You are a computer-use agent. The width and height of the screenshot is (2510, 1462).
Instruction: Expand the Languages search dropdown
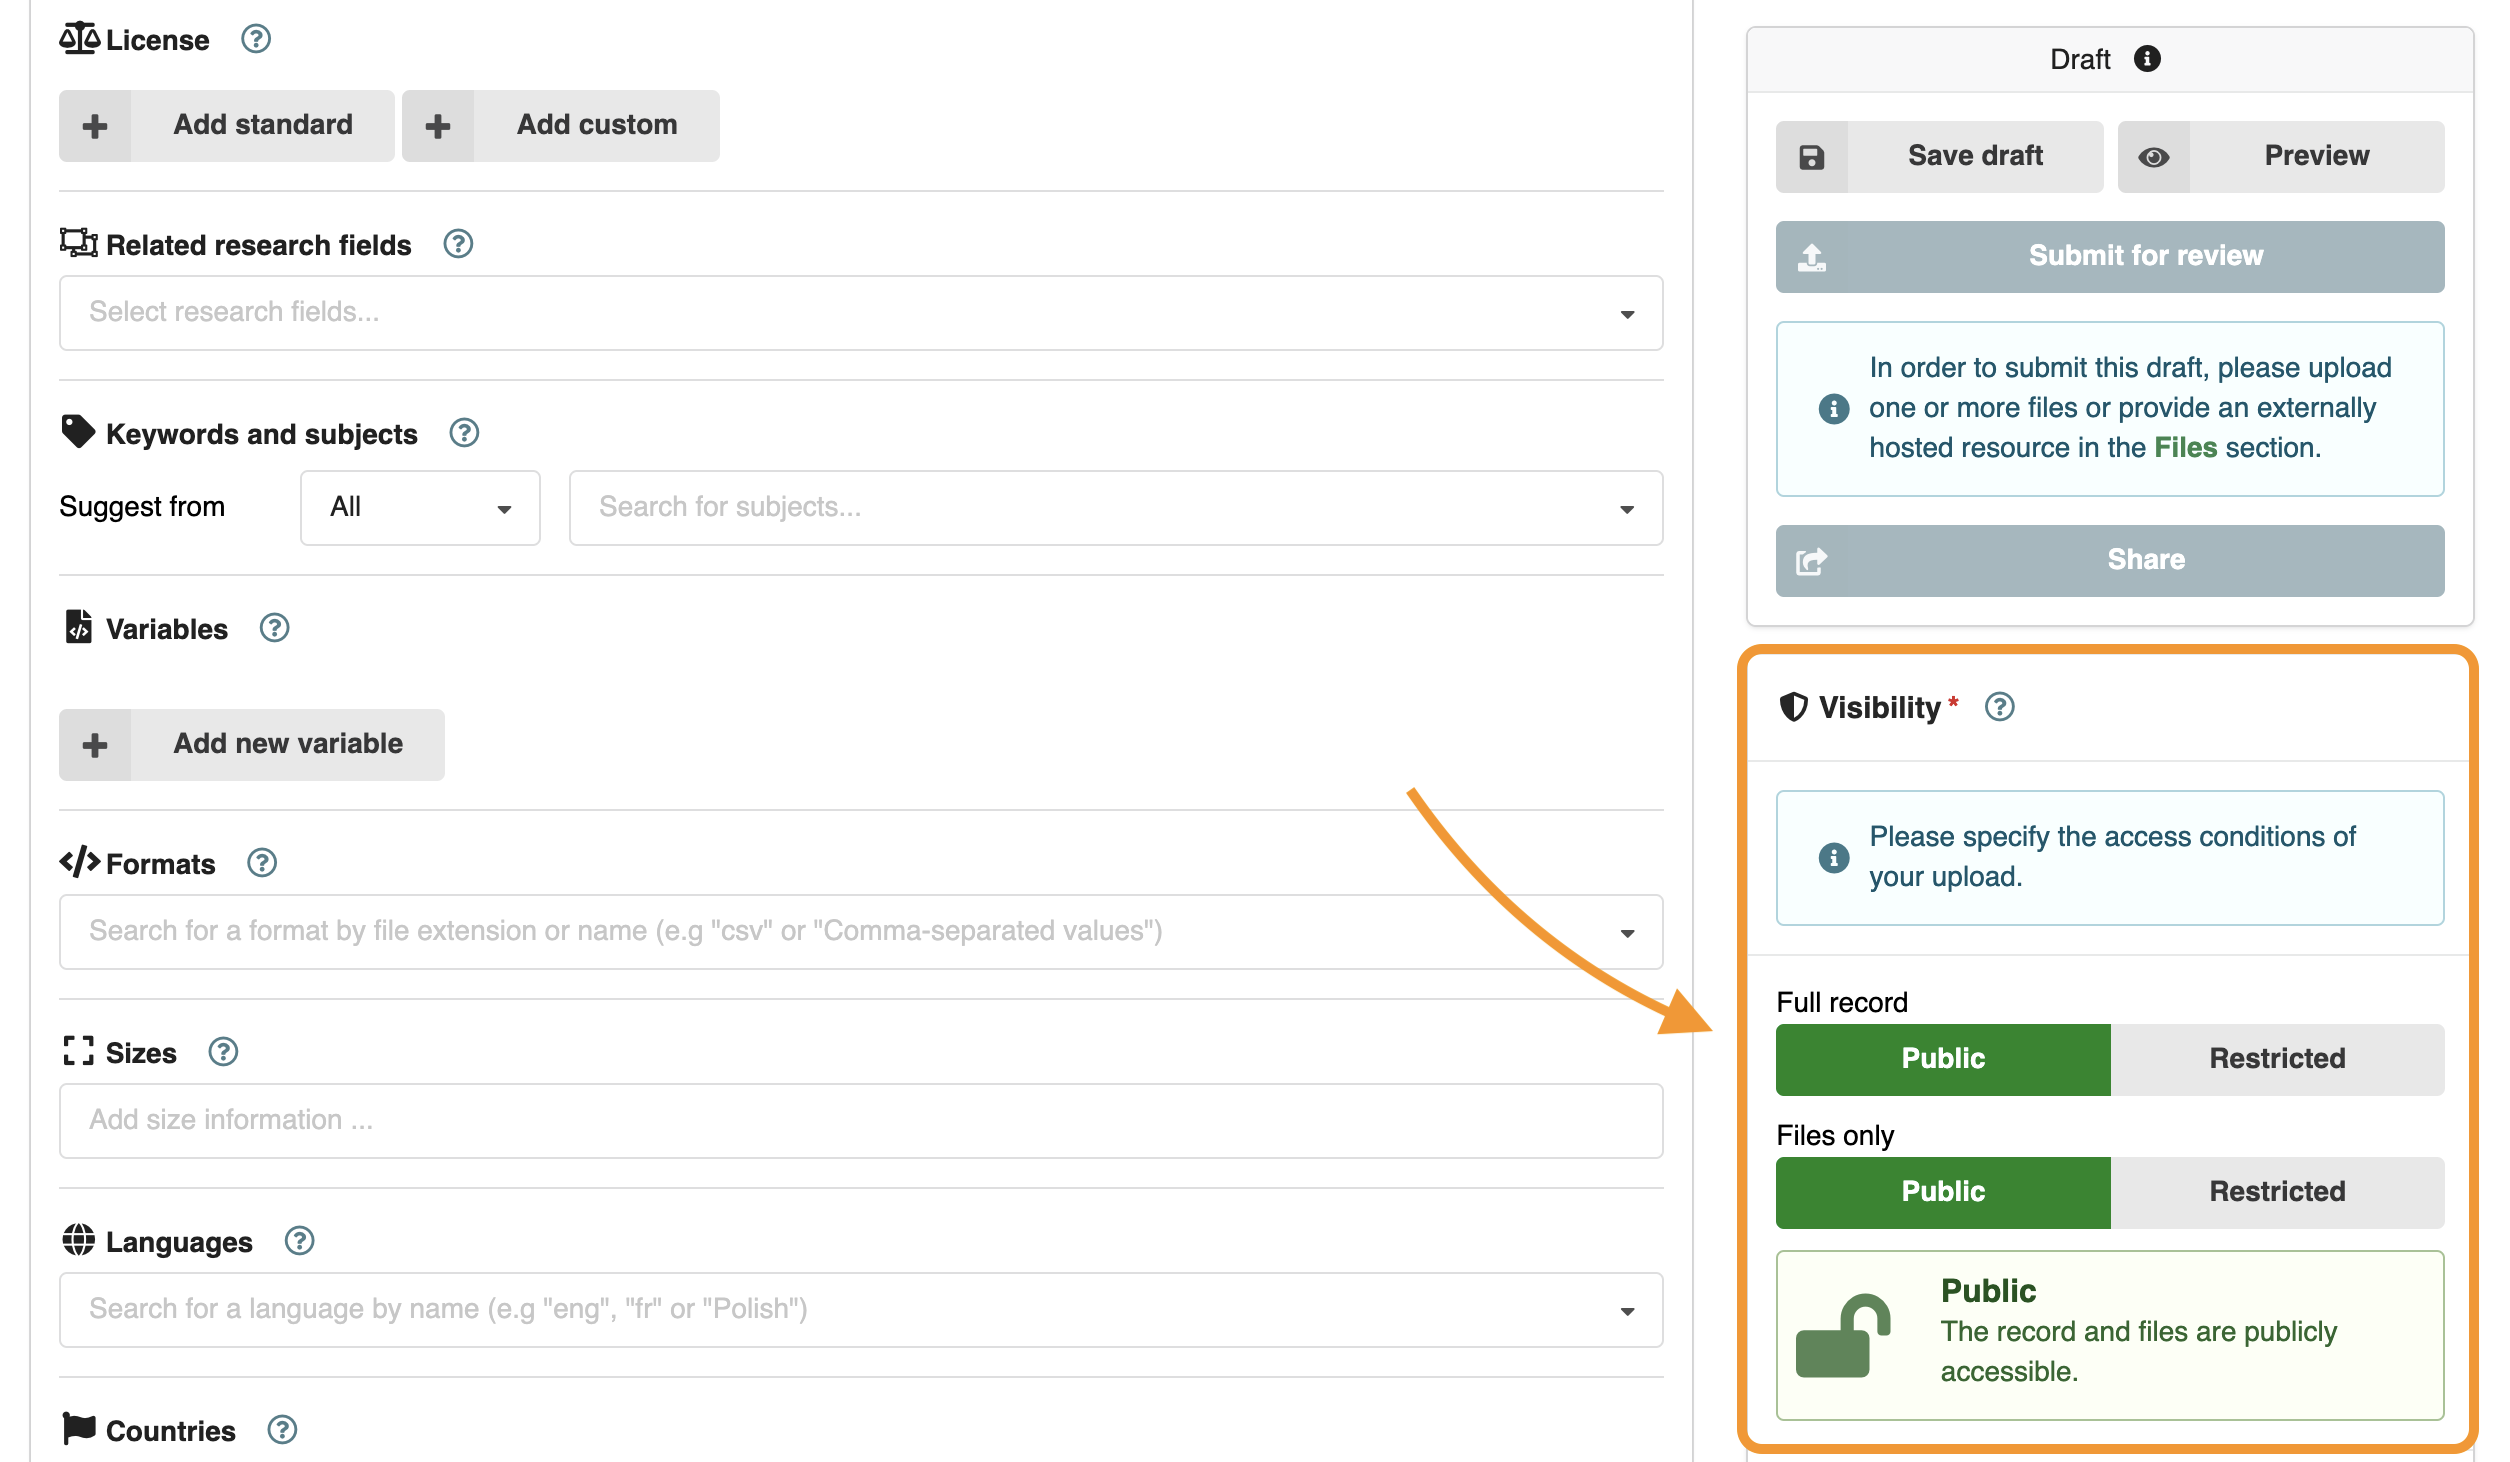861,1310
